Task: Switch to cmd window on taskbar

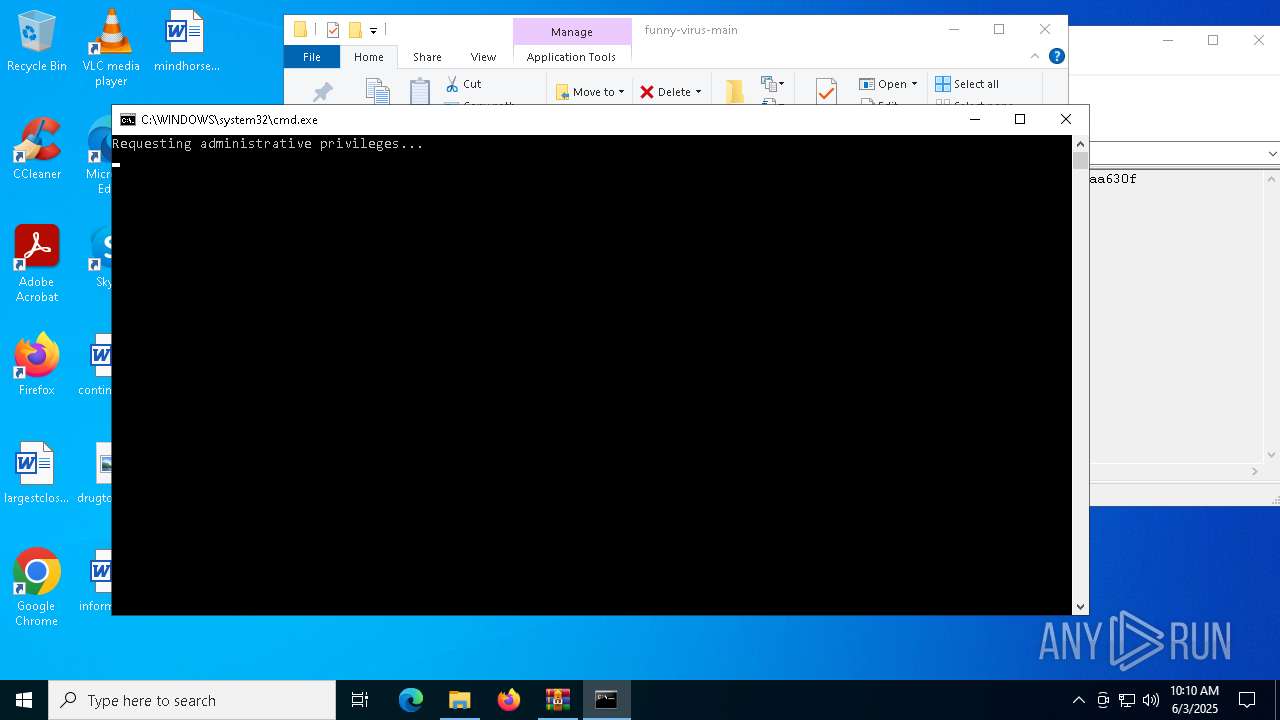Action: point(607,700)
